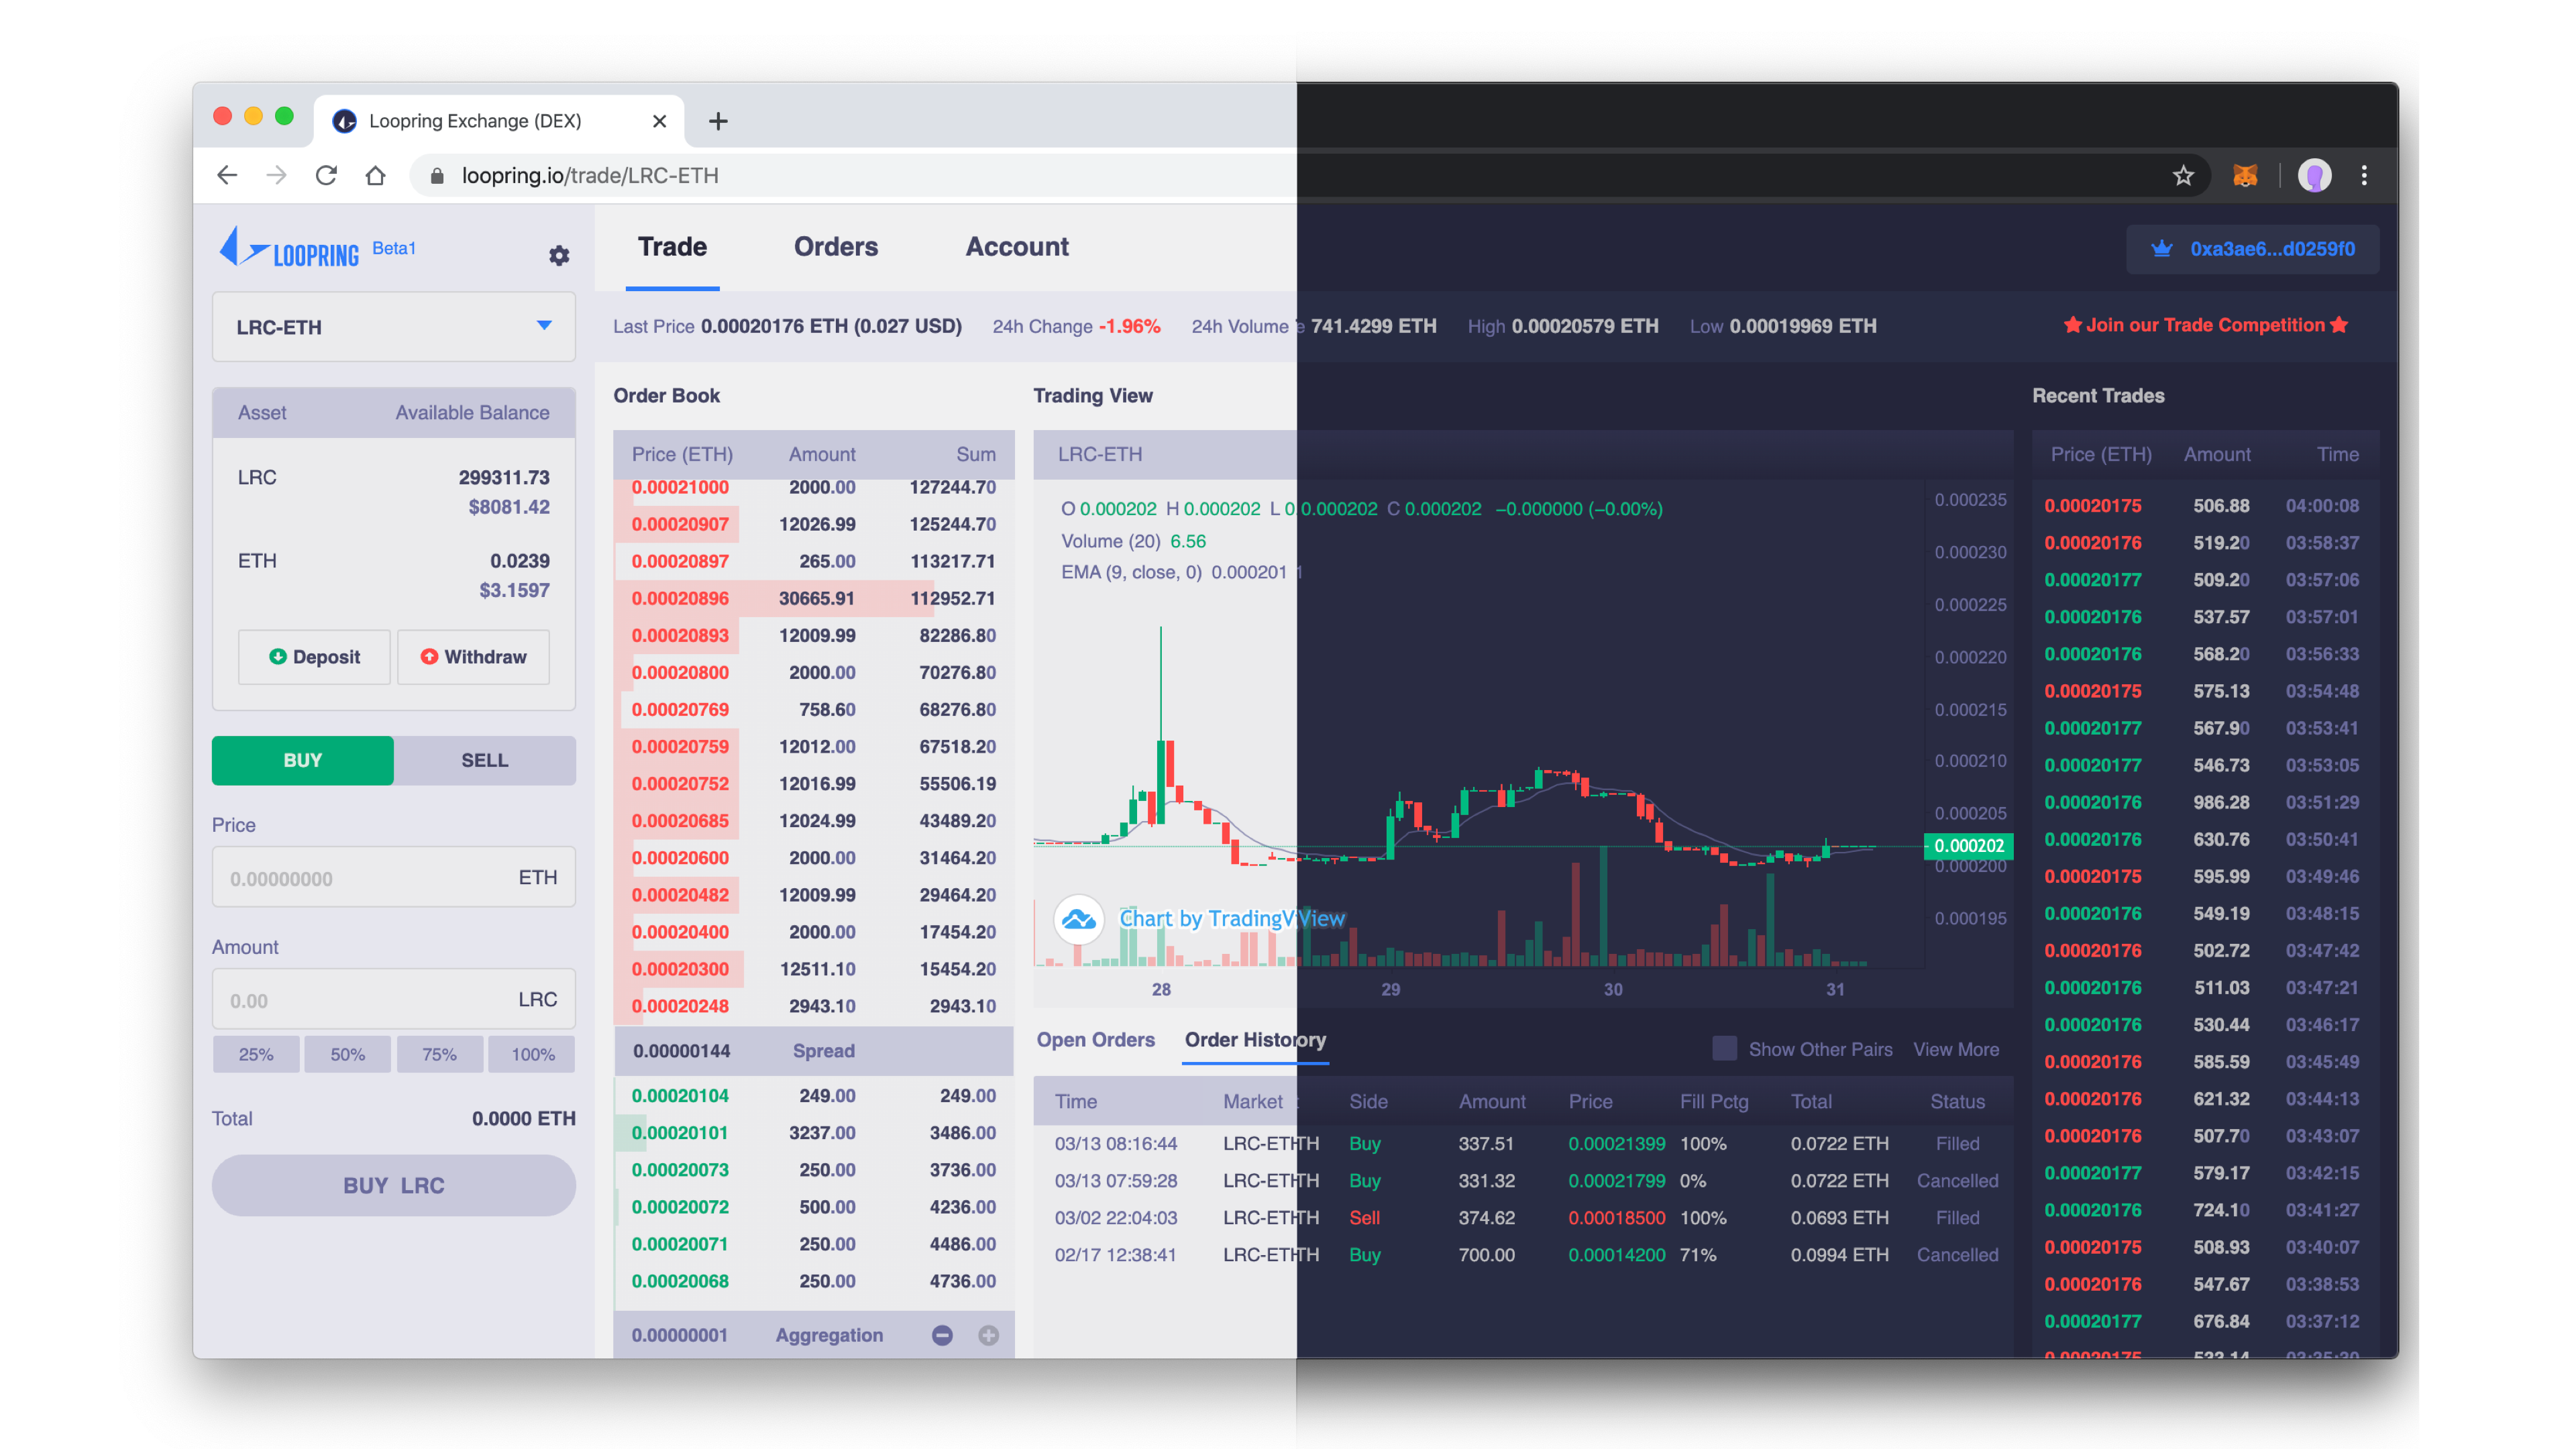2576x1449 pixels.
Task: Open the Chrome three-dot menu
Action: pos(2364,176)
